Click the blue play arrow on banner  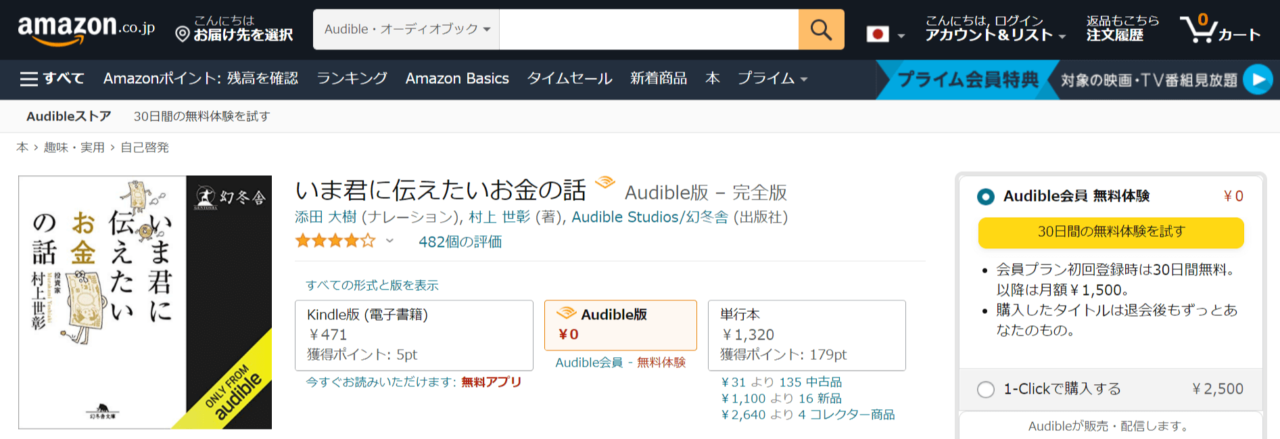click(1257, 79)
